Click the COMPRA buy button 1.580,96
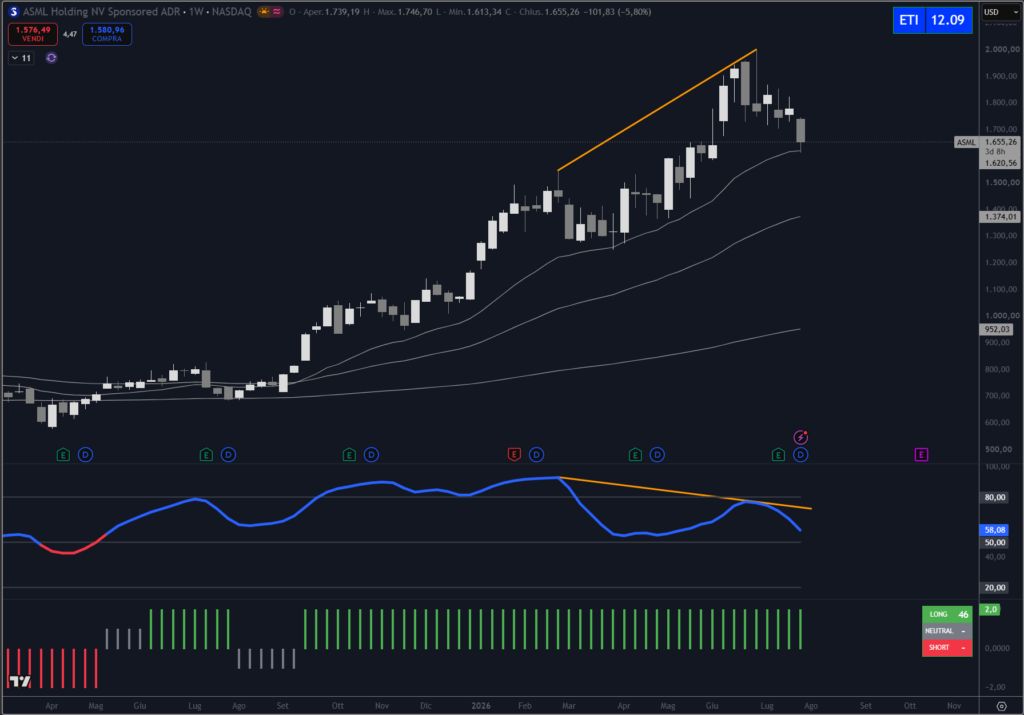The height and width of the screenshot is (715, 1024). [x=107, y=34]
